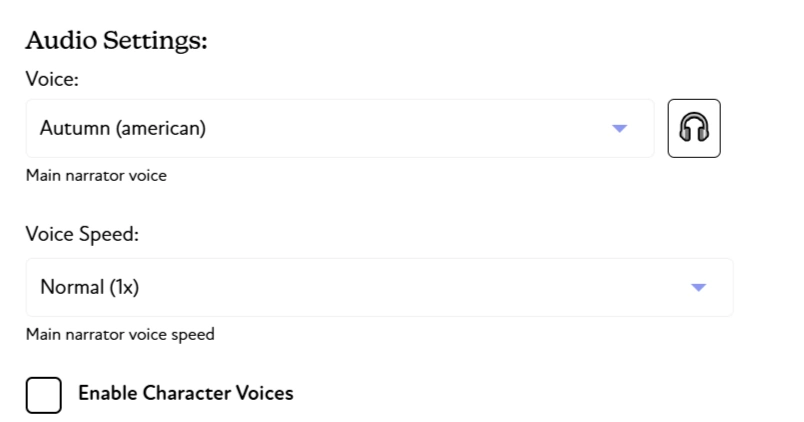Click the "Normal (1x)" speed value
The image size is (804, 422).
[x=89, y=287]
